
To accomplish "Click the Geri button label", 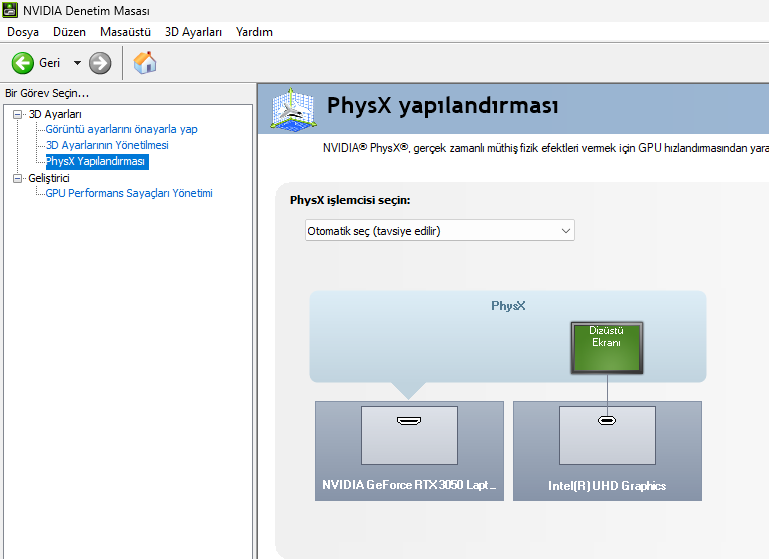I will point(50,63).
